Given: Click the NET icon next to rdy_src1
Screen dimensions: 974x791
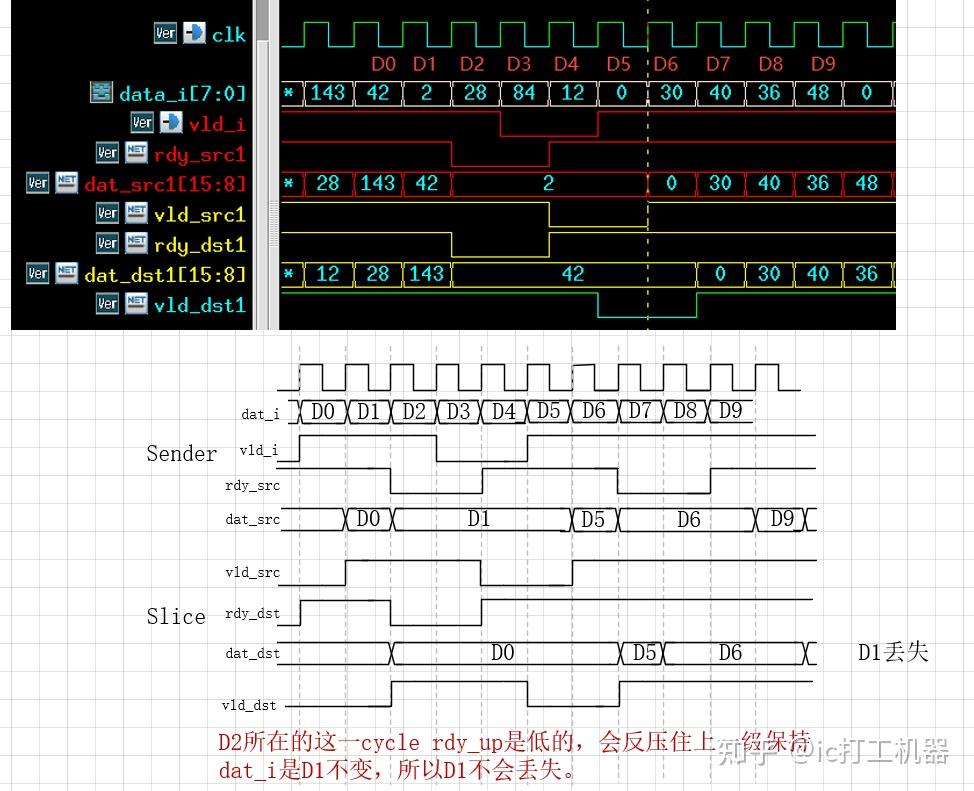Looking at the screenshot, I should (x=139, y=152).
